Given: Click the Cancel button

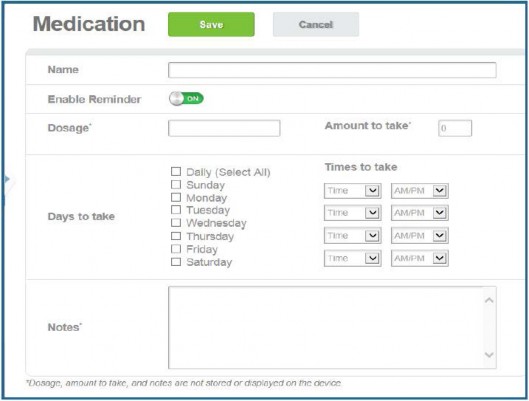Looking at the screenshot, I should [316, 24].
